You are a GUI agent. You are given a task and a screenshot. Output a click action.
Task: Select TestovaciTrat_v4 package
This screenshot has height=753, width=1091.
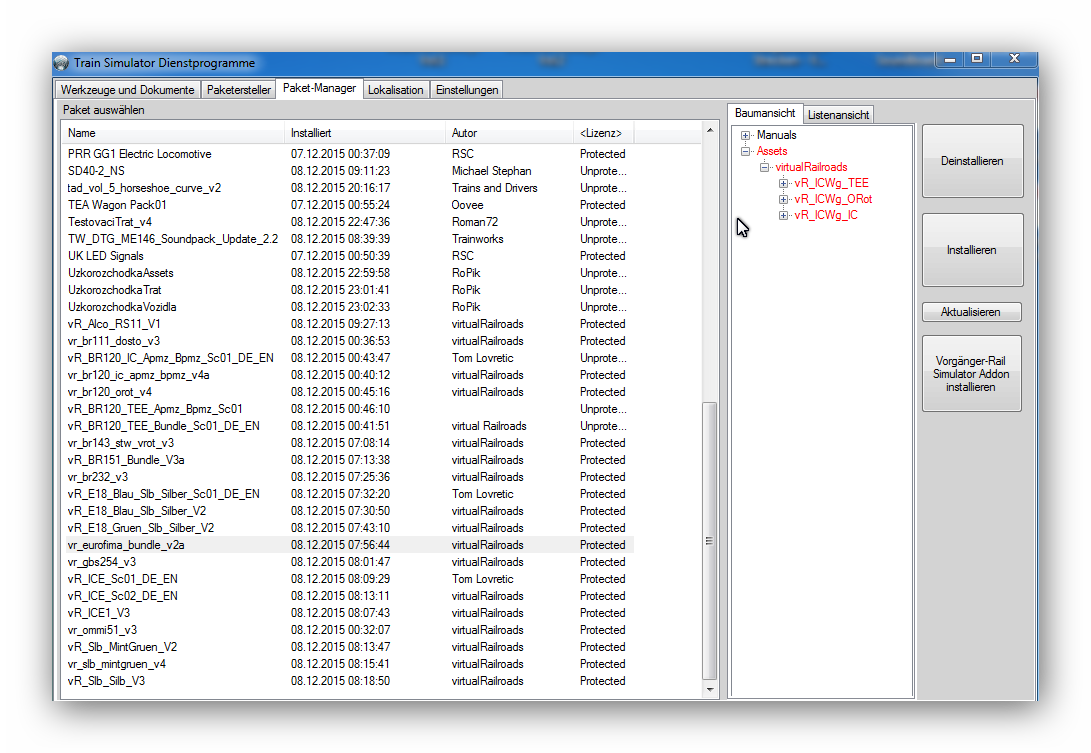tap(348, 222)
